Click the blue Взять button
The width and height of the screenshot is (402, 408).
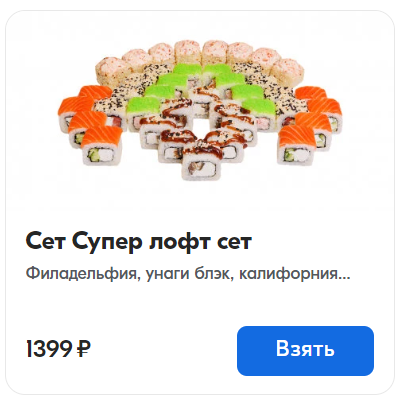[x=305, y=351]
